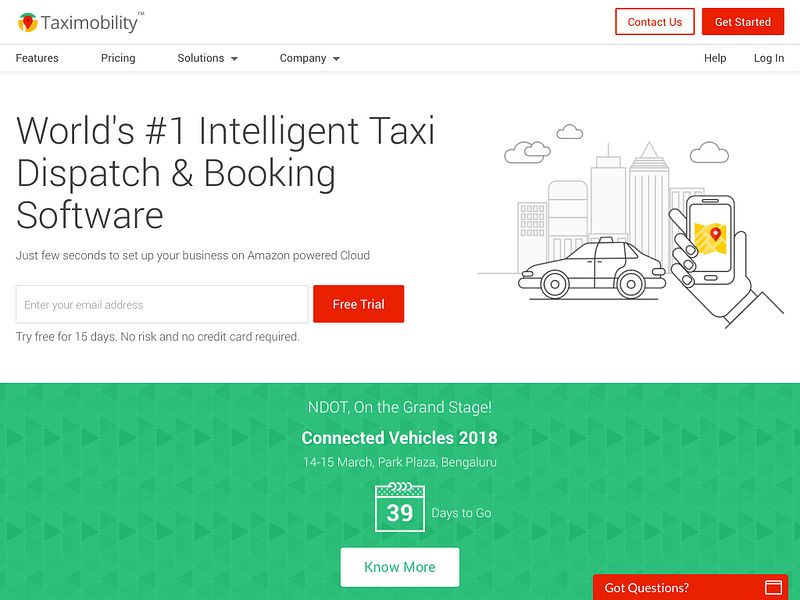The image size is (800, 600).
Task: Go to the Pricing page
Action: 118,58
